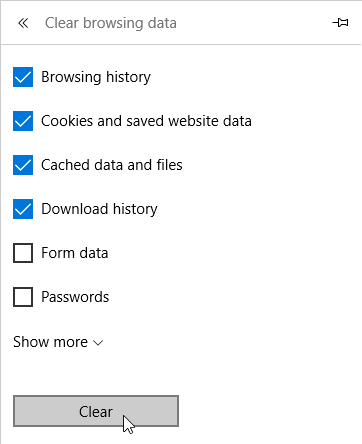Click the Passwords label text

[75, 297]
